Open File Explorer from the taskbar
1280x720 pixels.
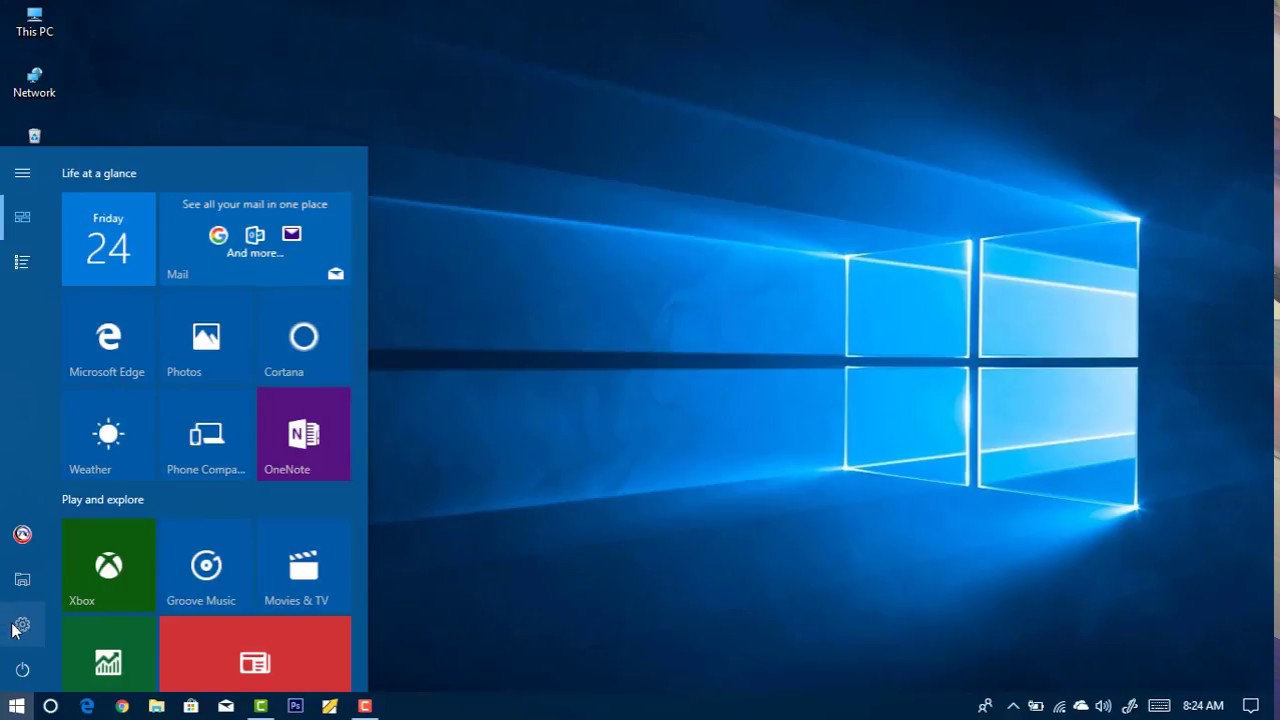click(x=157, y=706)
